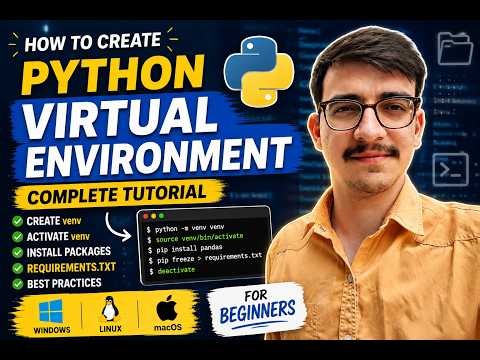Screen dimensions: 480x360
Task: Click the Python logo
Action: pyautogui.click(x=259, y=71)
